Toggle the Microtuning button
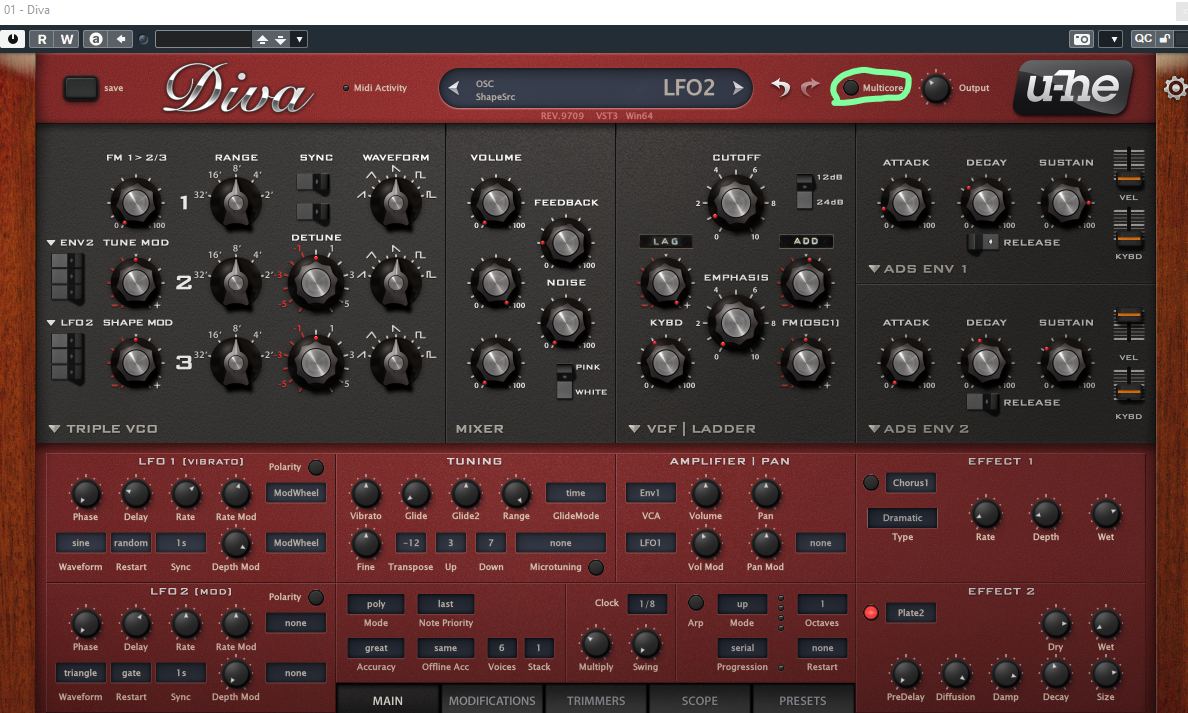This screenshot has height=713, width=1188. [x=596, y=567]
